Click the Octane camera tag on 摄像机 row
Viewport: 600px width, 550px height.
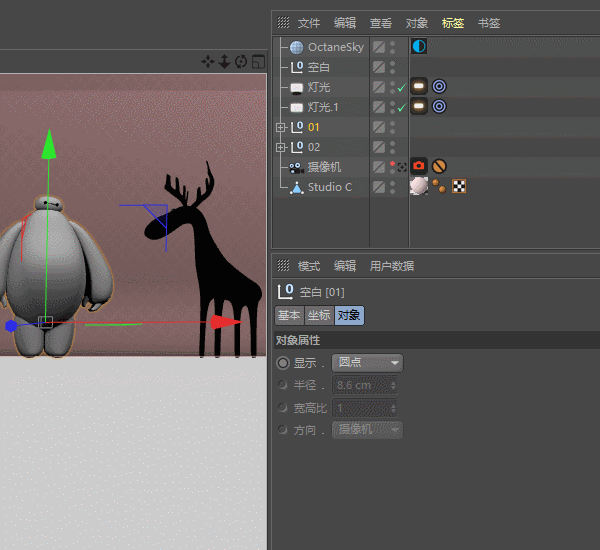tap(419, 166)
